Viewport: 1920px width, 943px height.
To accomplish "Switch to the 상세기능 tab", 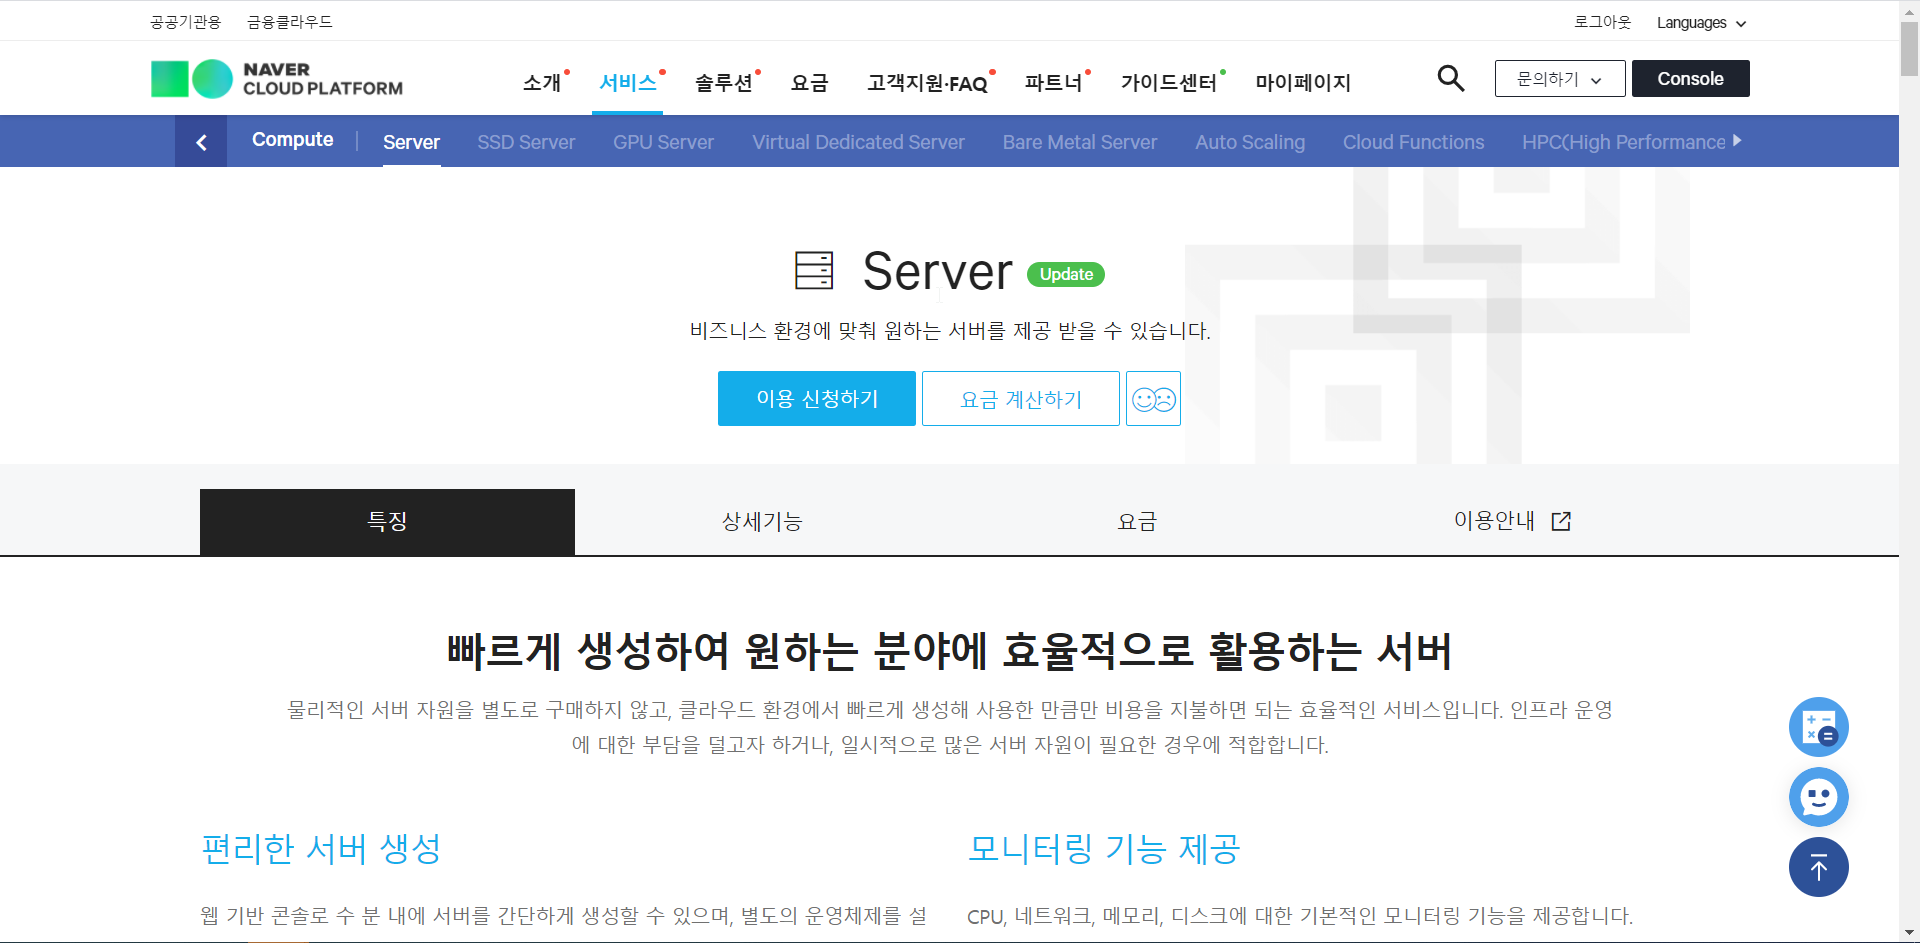I will (762, 522).
